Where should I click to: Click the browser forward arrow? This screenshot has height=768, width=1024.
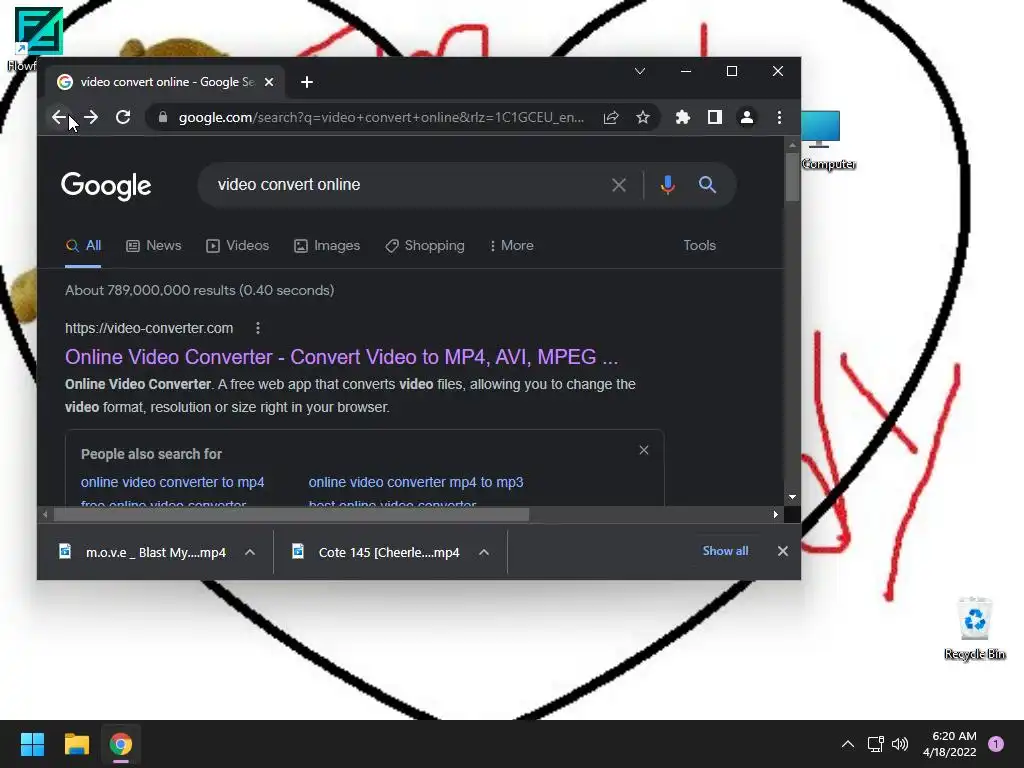click(91, 118)
